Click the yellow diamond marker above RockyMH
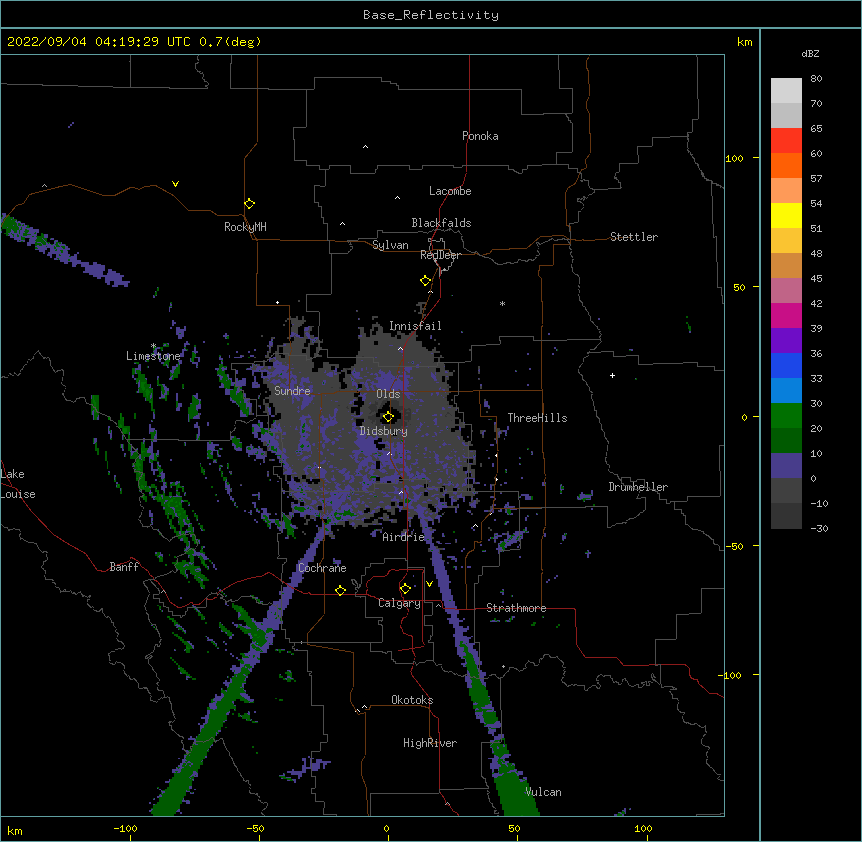 pos(249,204)
